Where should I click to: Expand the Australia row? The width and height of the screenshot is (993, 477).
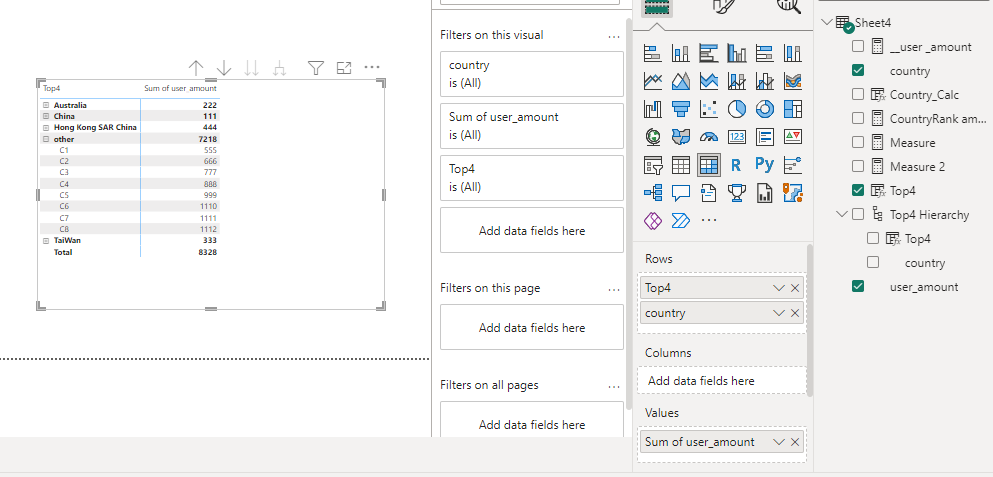46,105
